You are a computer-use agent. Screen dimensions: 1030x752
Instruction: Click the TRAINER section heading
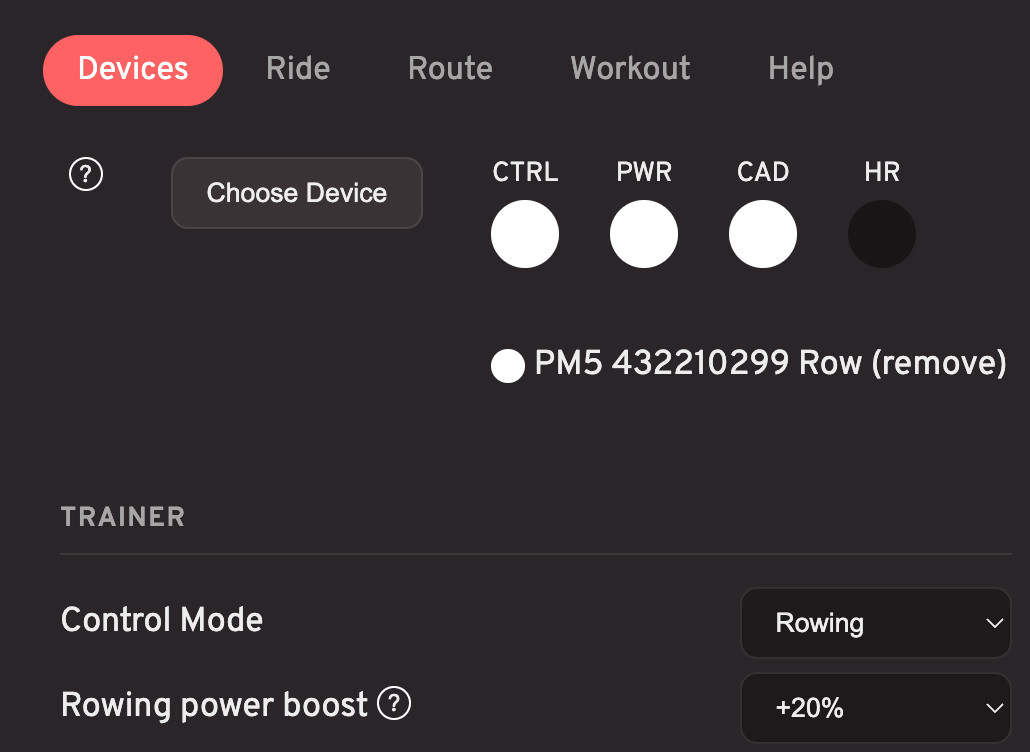point(123,517)
